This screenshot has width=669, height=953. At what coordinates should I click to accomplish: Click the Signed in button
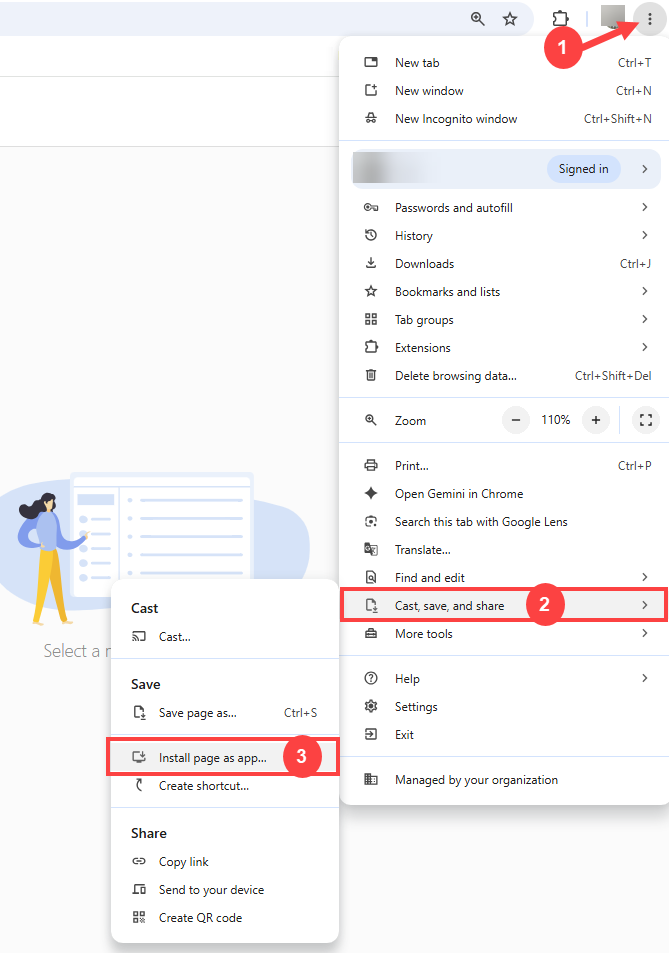pyautogui.click(x=583, y=169)
